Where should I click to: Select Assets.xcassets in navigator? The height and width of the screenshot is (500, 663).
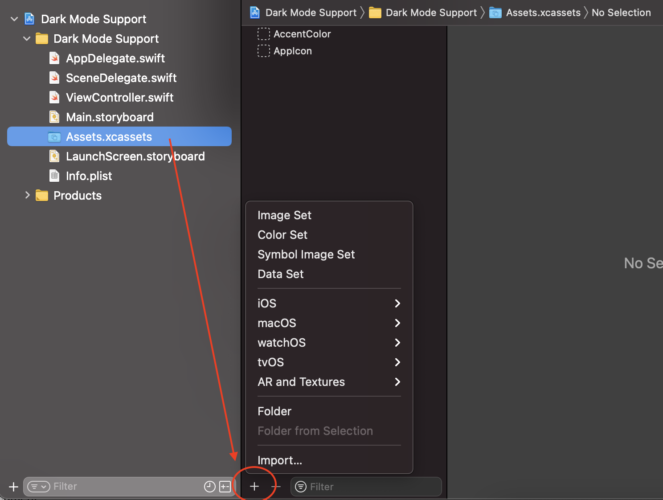point(119,137)
